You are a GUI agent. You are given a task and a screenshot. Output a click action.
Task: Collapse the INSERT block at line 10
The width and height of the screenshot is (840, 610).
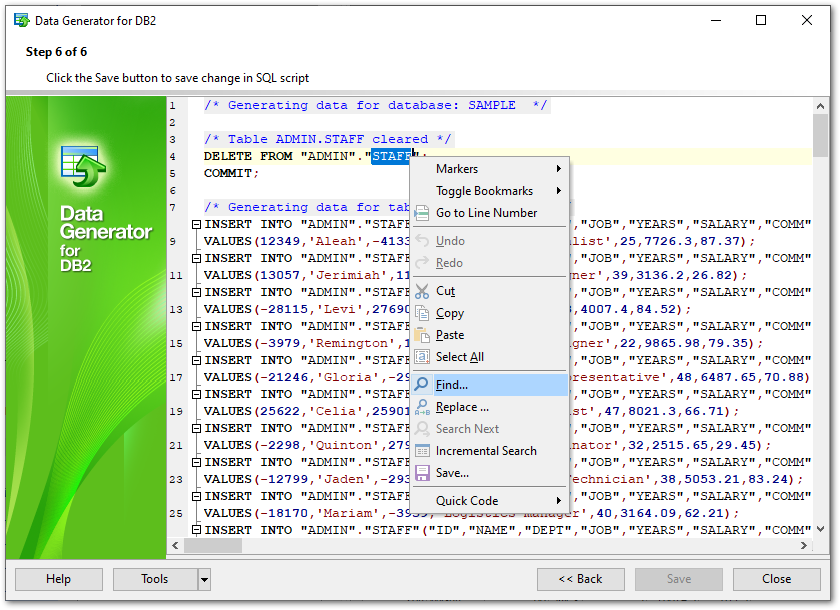[197, 259]
